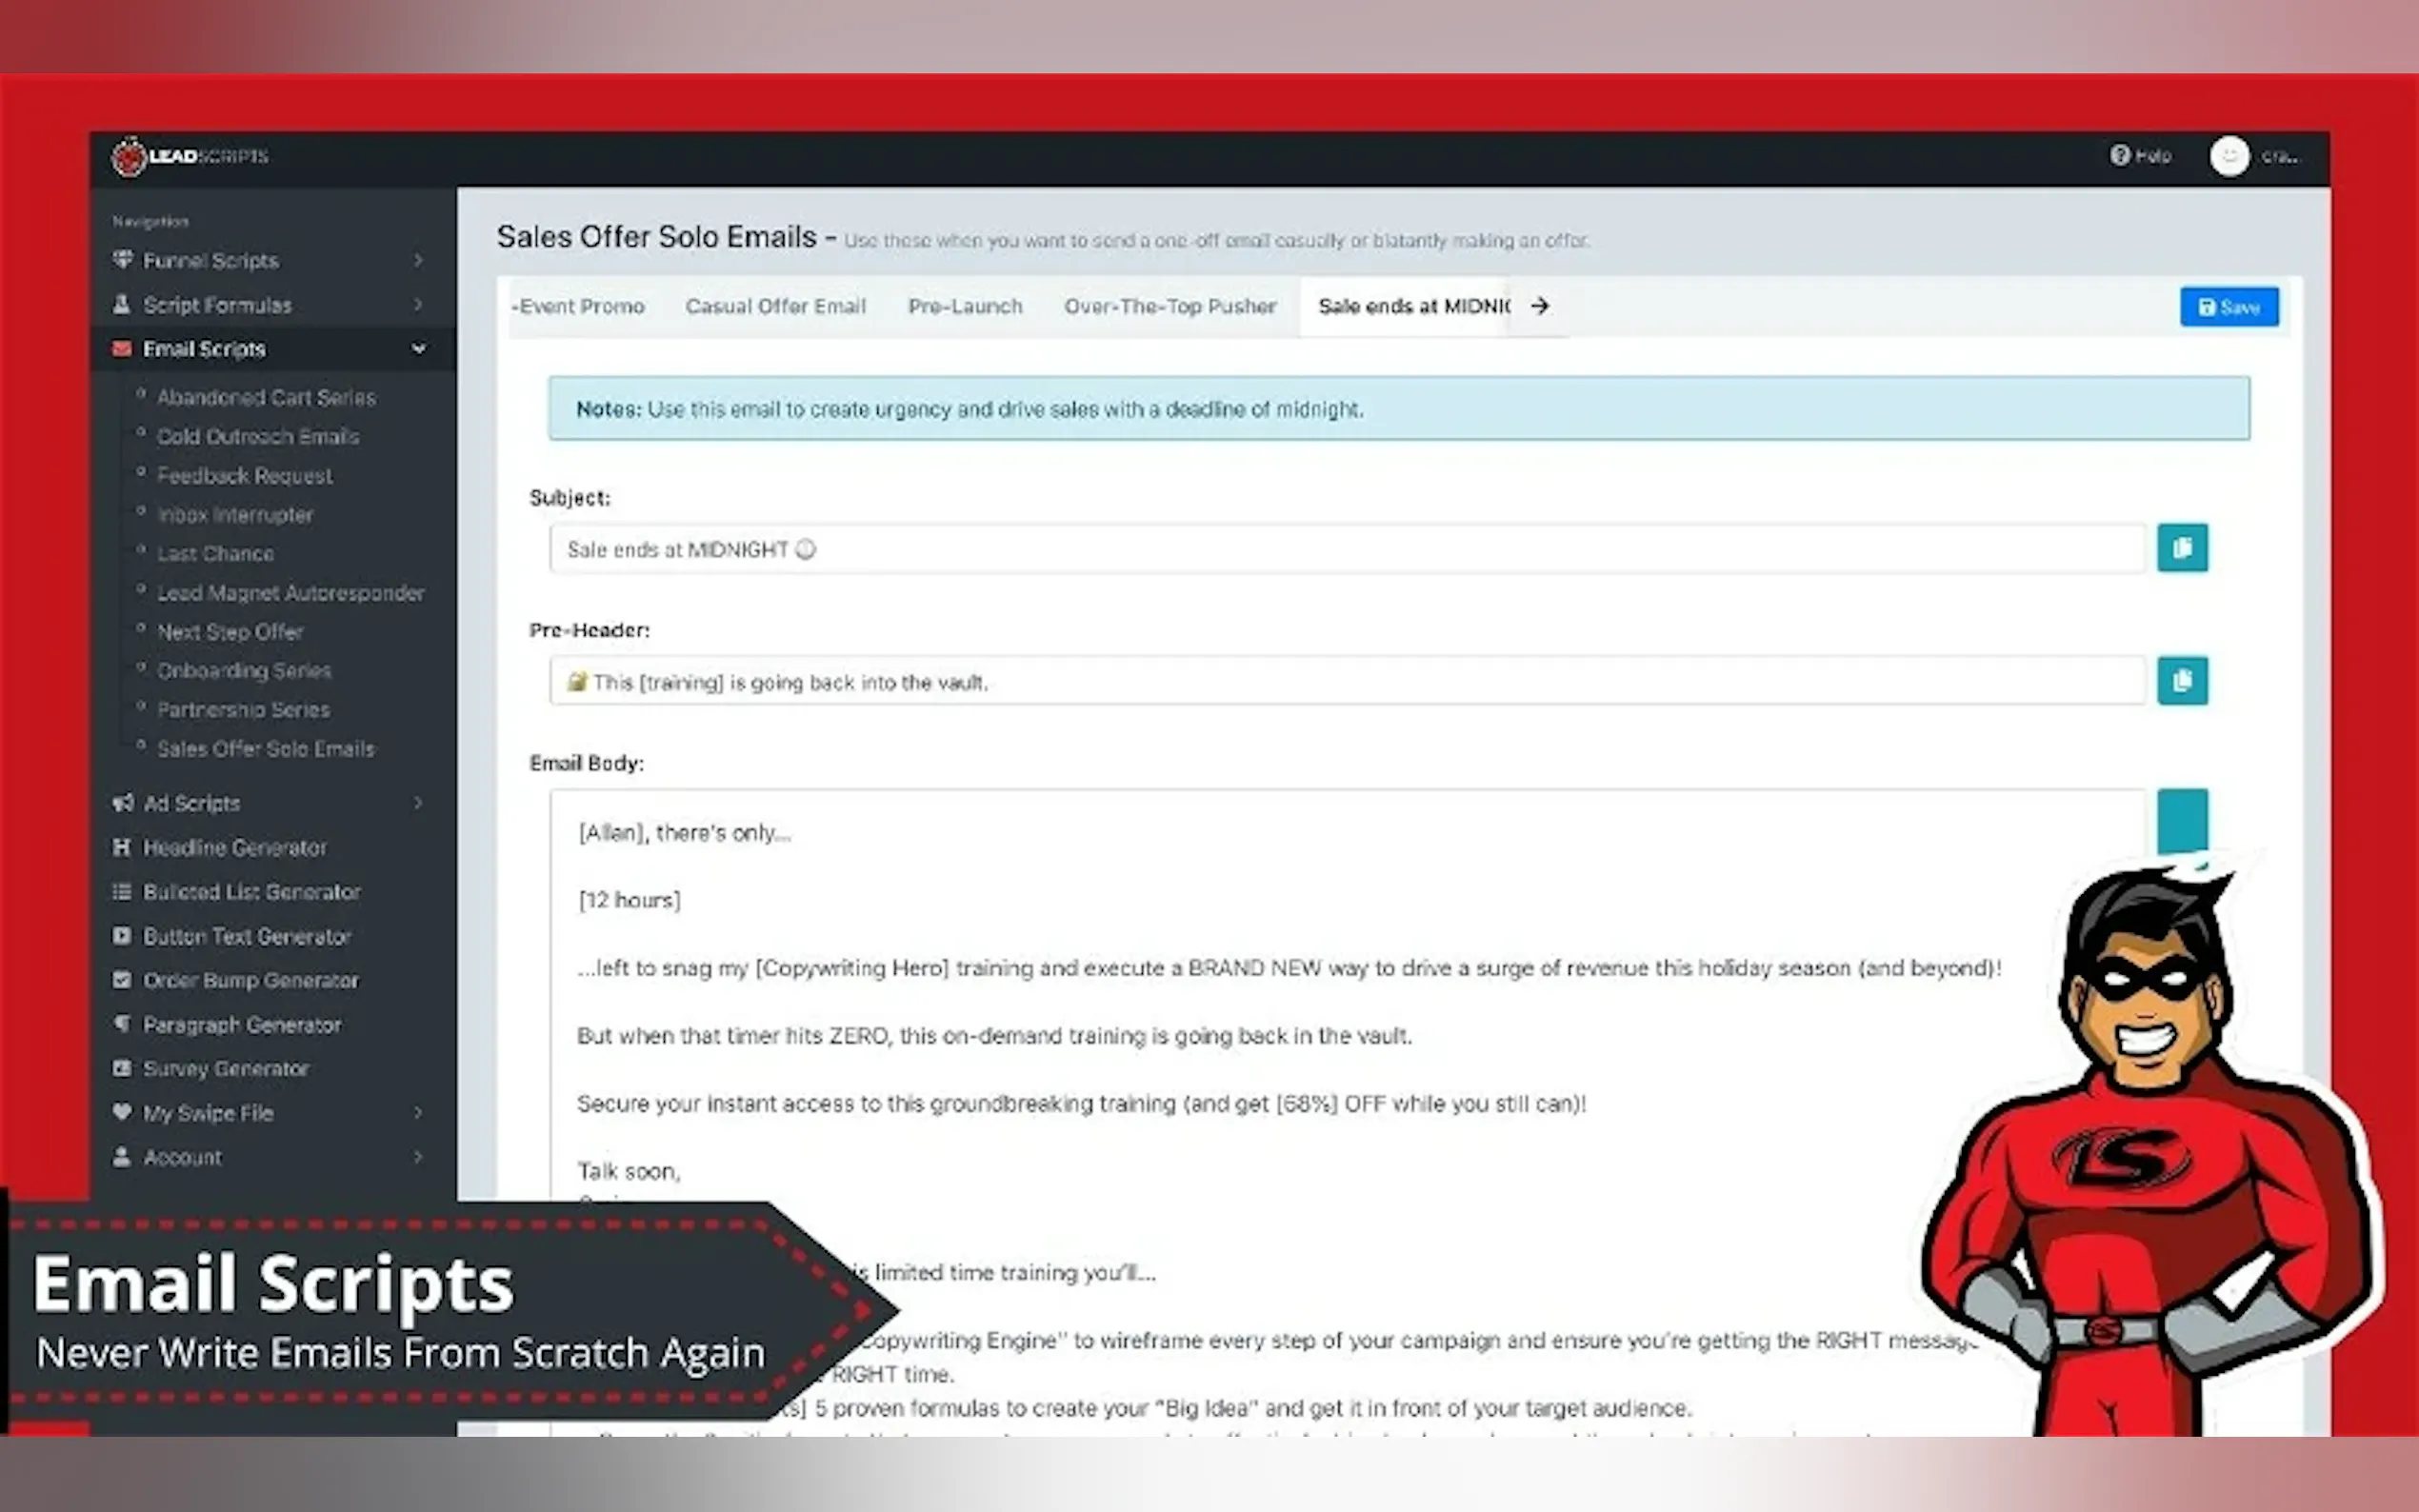Open the Abandoned Cart Series link
The height and width of the screenshot is (1512, 2419).
266,397
